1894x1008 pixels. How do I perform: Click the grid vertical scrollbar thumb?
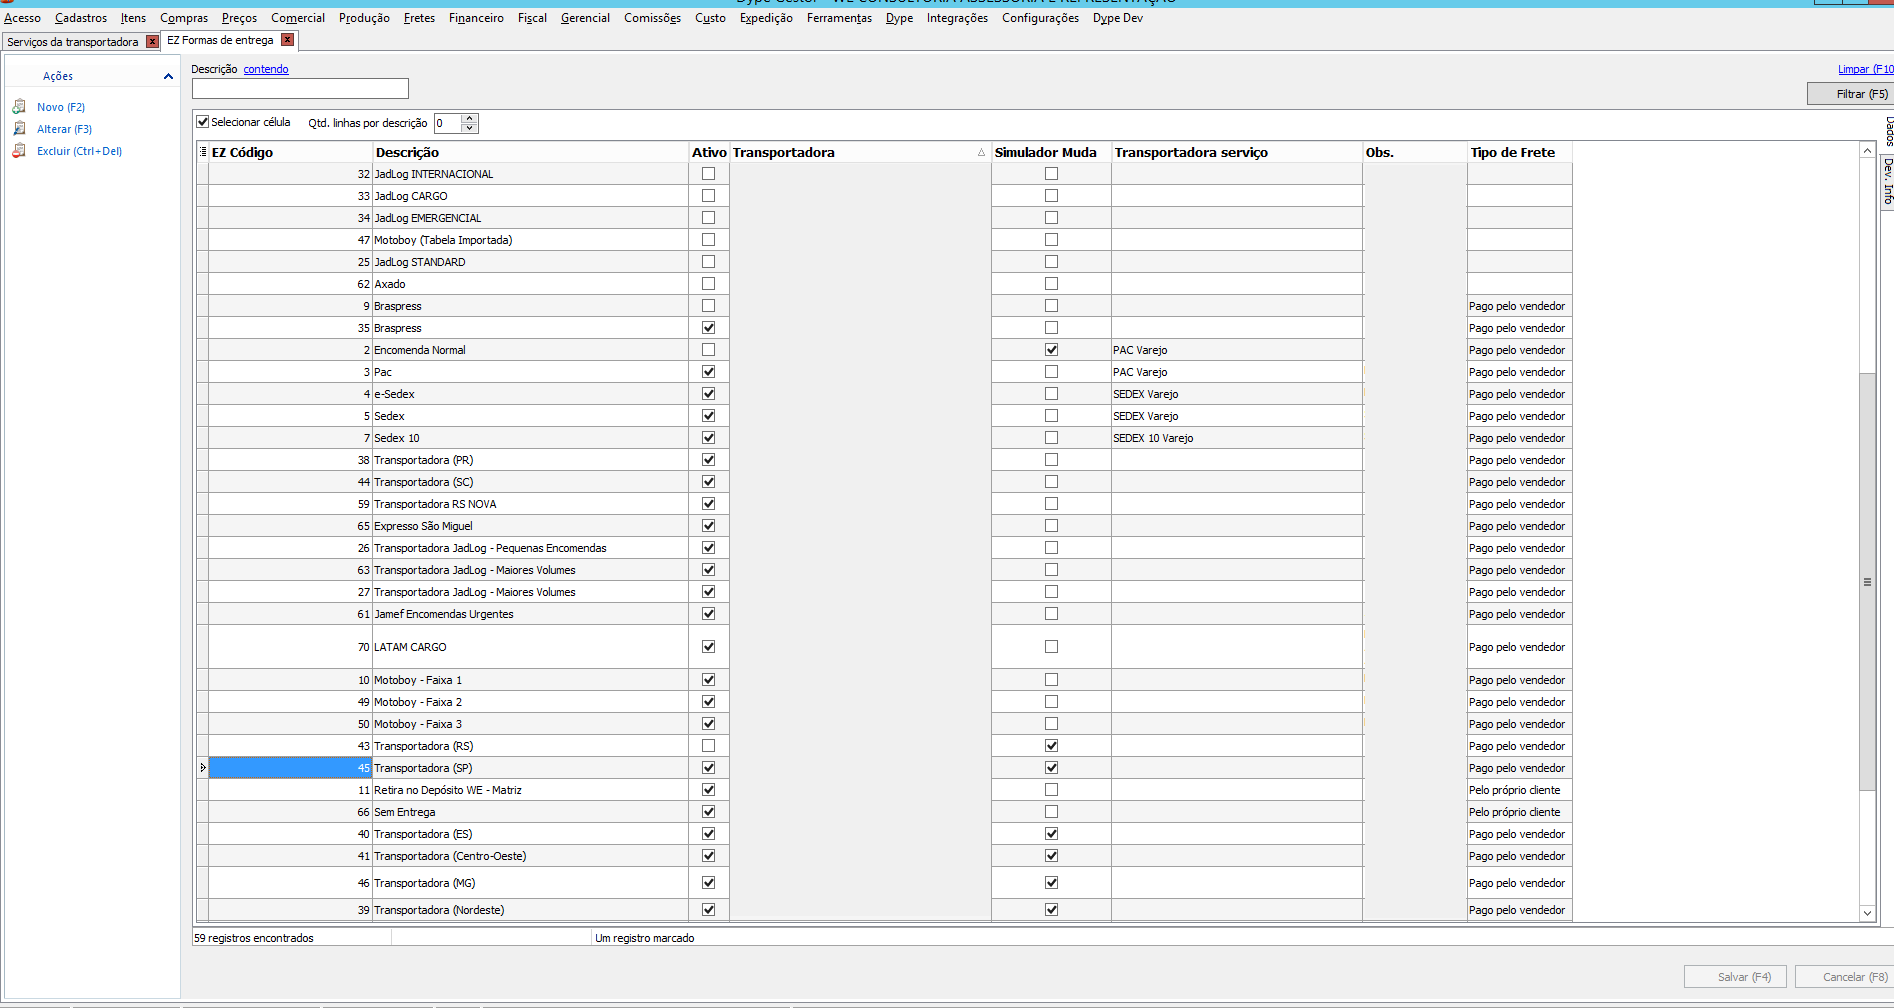[1867, 582]
